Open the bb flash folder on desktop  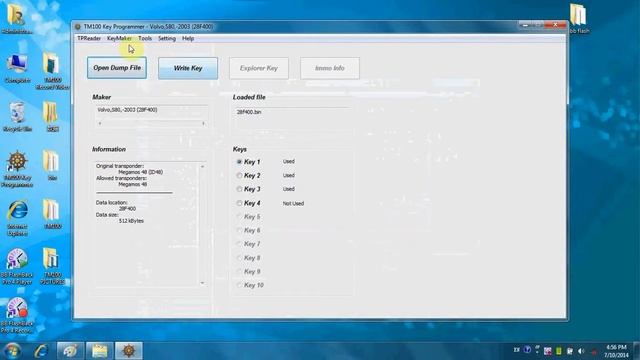579,18
